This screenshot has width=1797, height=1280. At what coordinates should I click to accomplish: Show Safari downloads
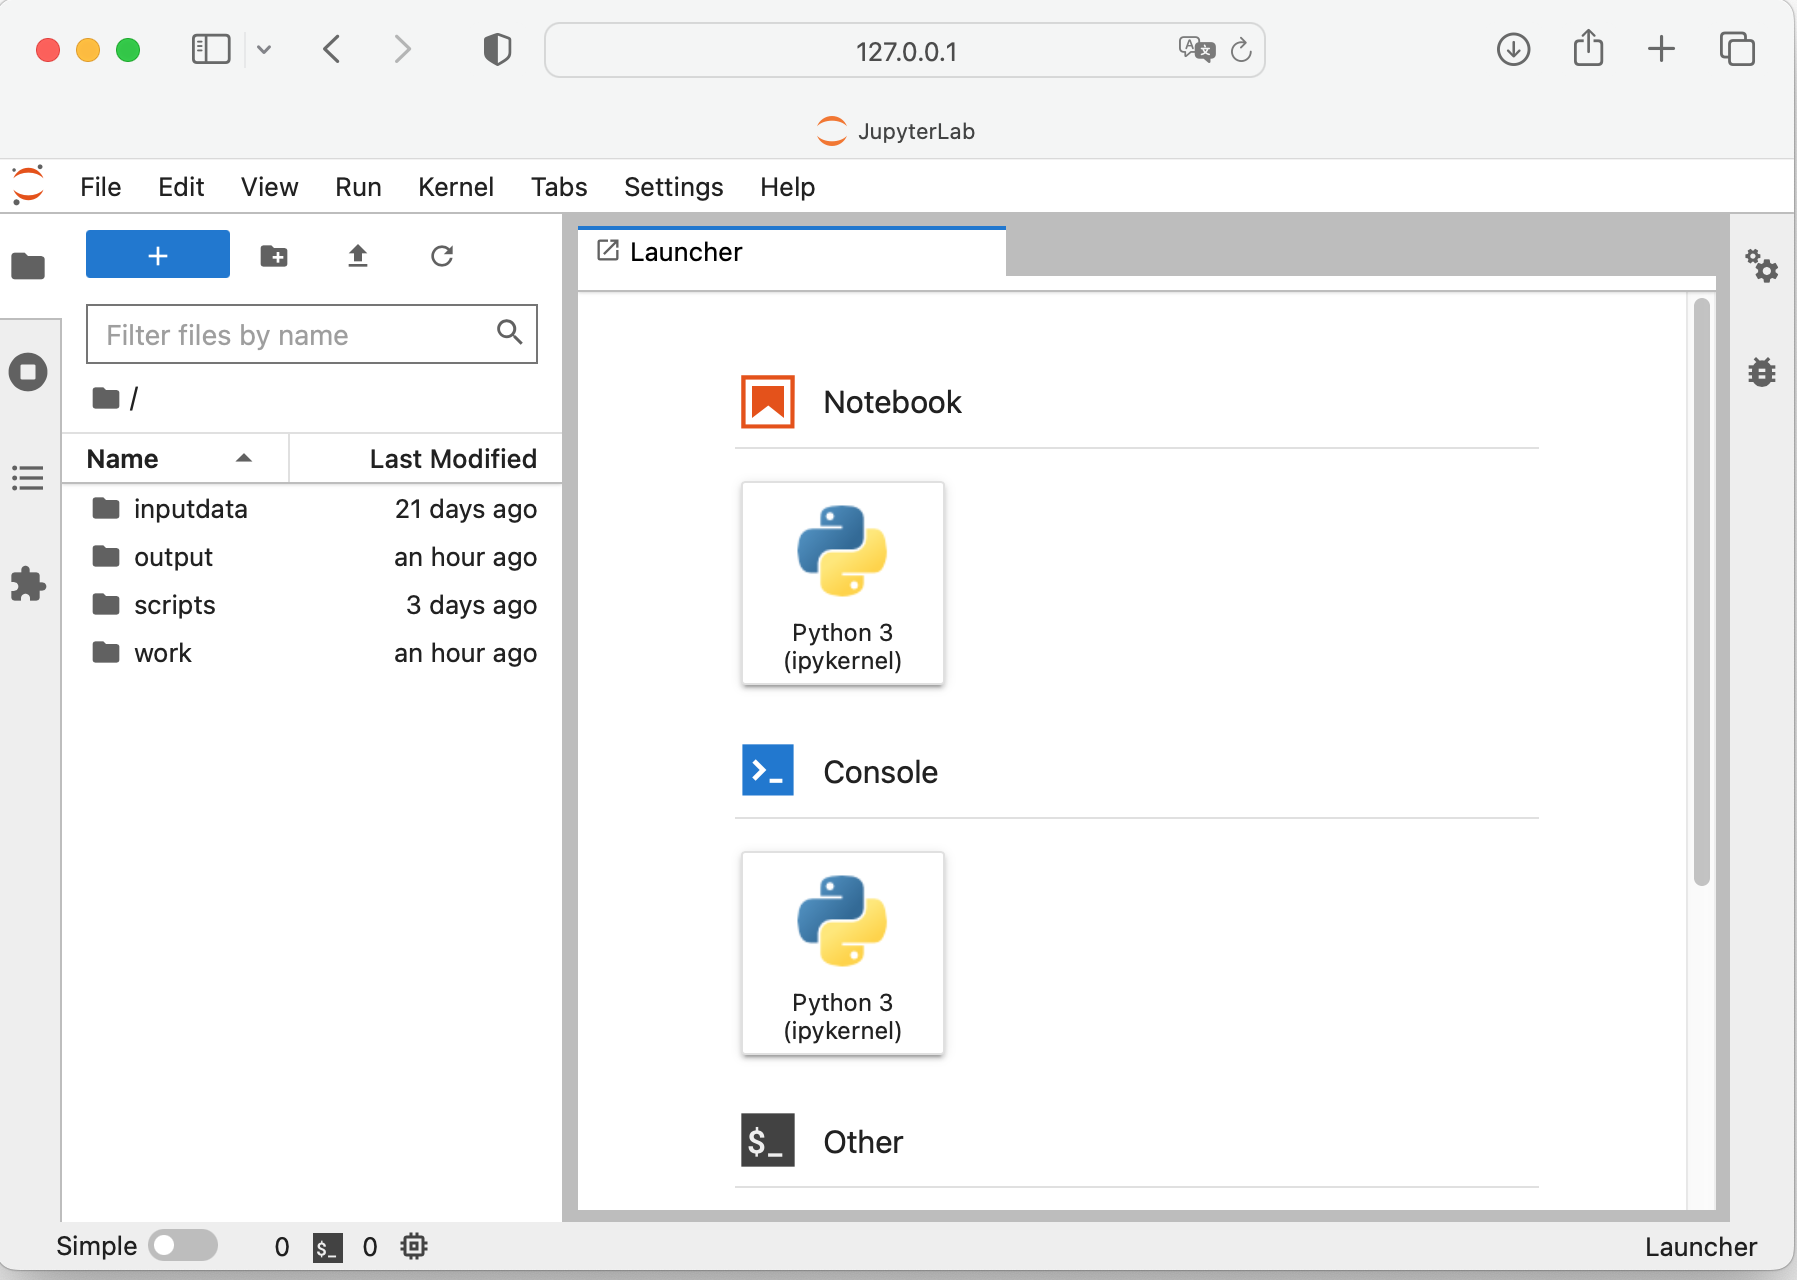tap(1514, 49)
